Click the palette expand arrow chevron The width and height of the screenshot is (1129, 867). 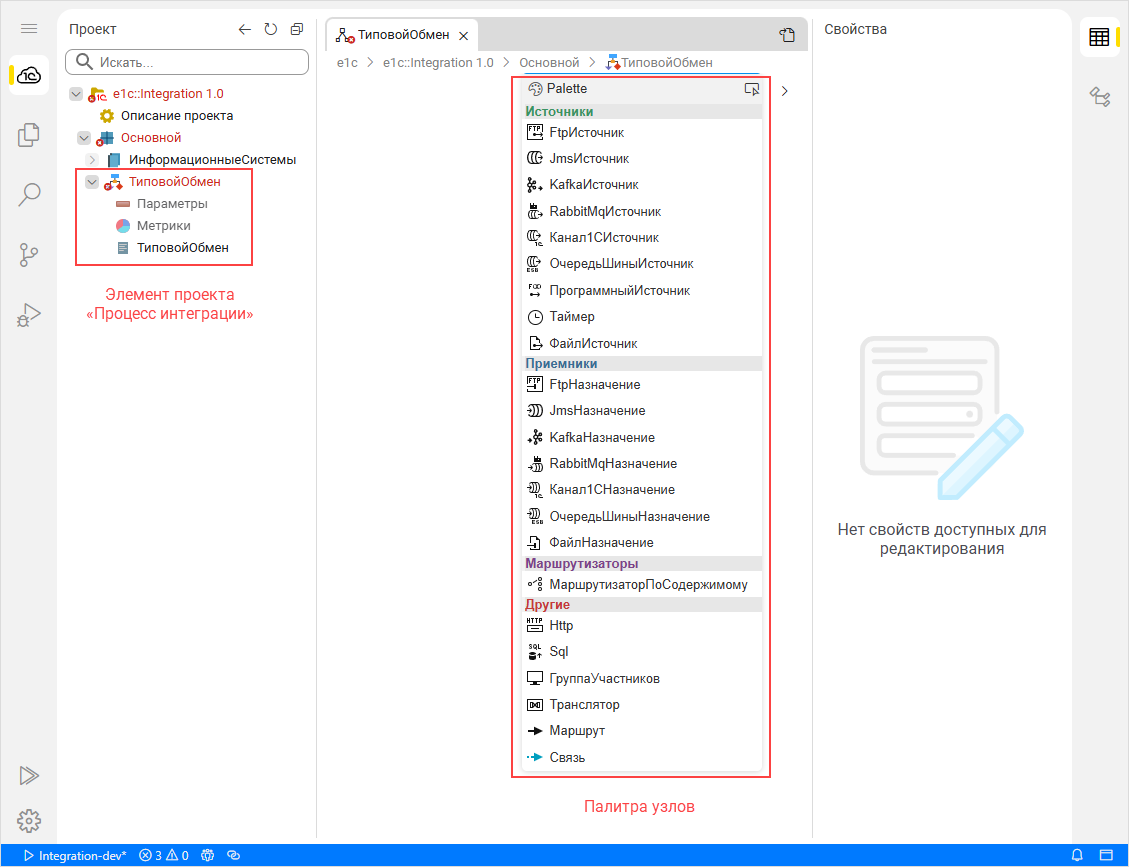coord(785,91)
